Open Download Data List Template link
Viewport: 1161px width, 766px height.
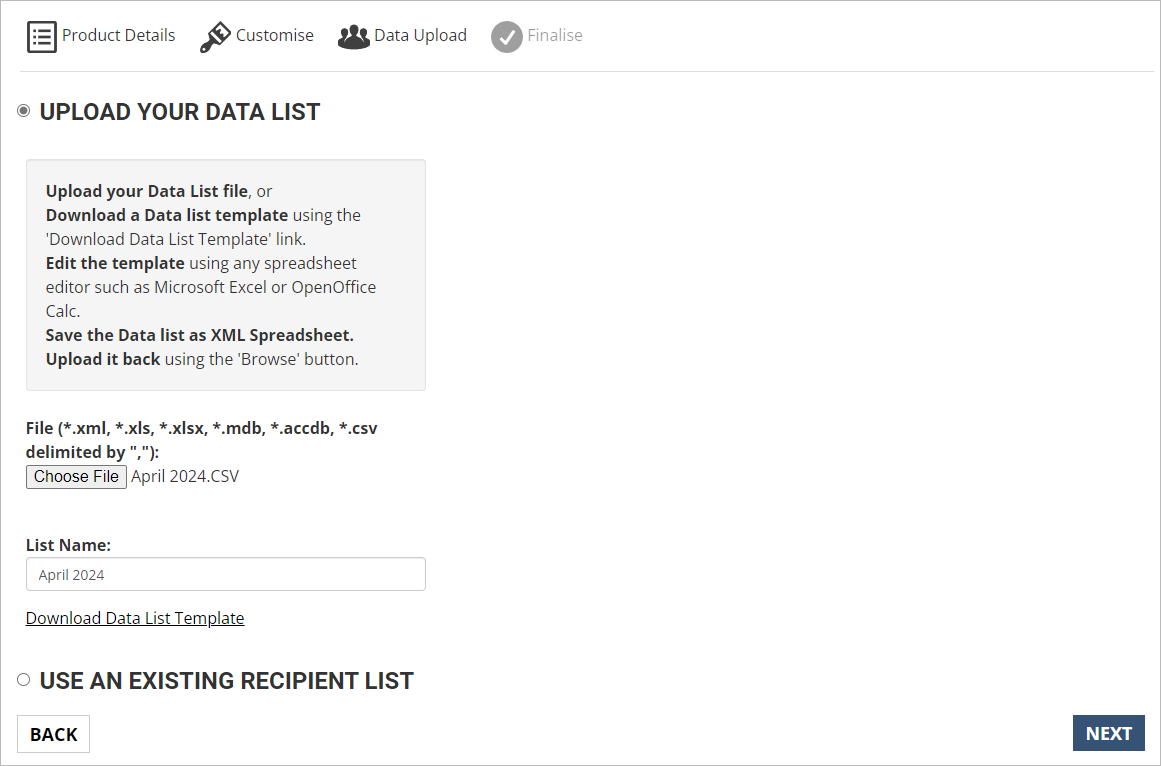135,618
